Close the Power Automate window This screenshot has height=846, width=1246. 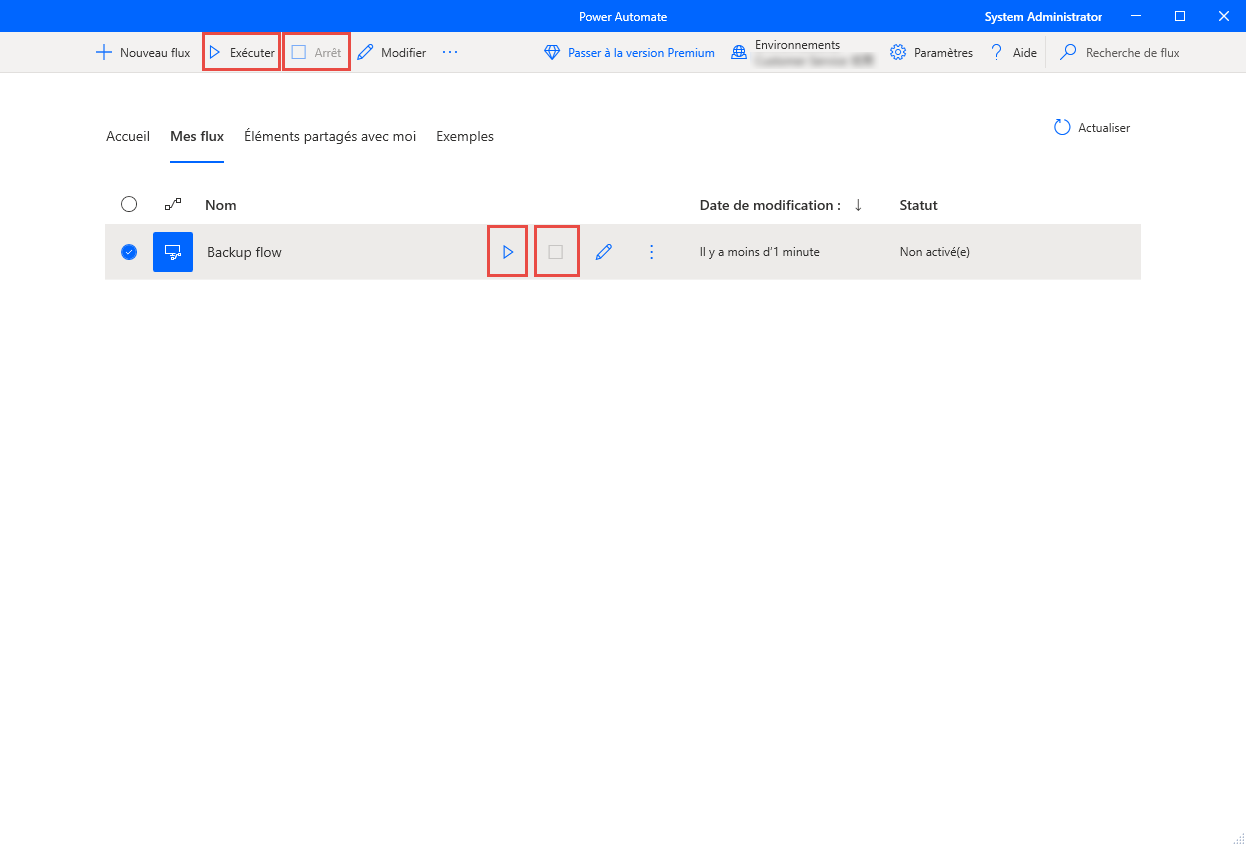[x=1224, y=16]
